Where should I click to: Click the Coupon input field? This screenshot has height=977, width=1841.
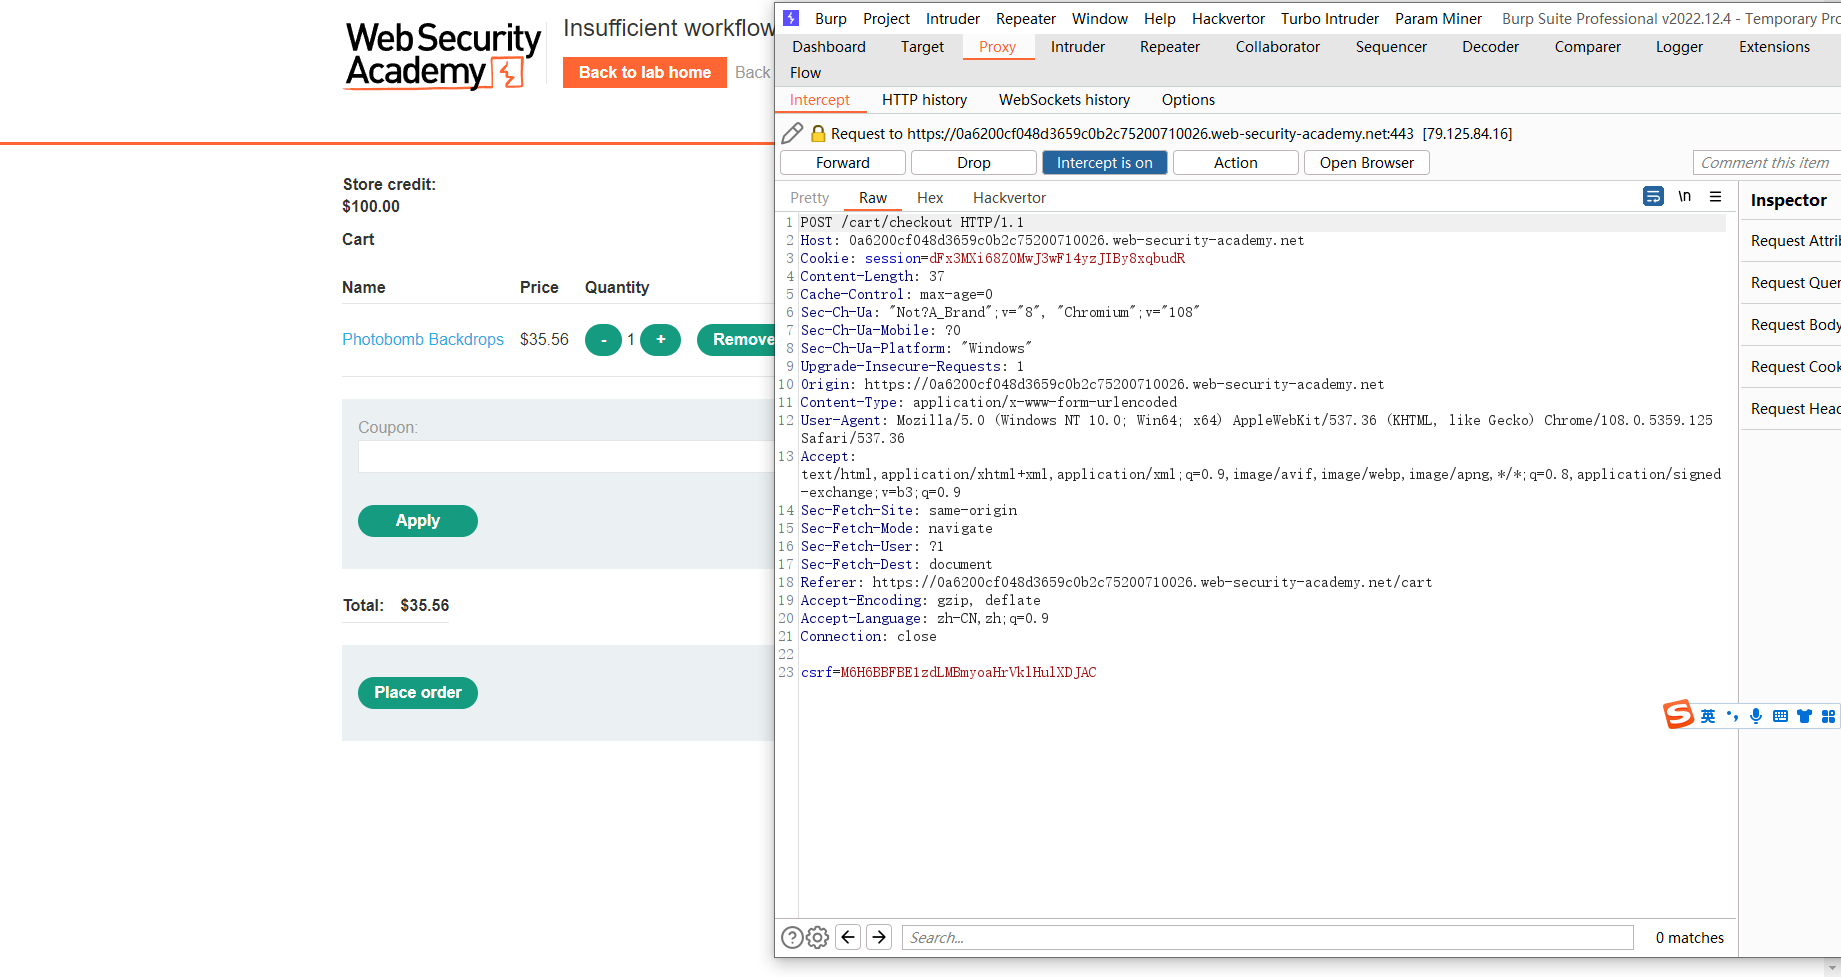pos(566,456)
